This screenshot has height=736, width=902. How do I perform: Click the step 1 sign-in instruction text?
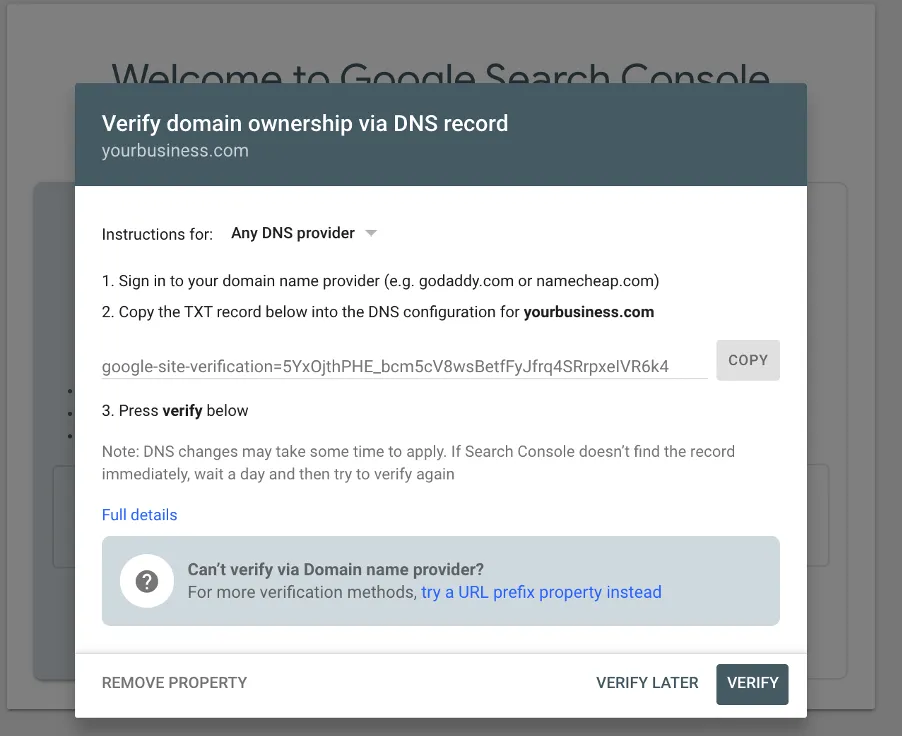pos(380,281)
